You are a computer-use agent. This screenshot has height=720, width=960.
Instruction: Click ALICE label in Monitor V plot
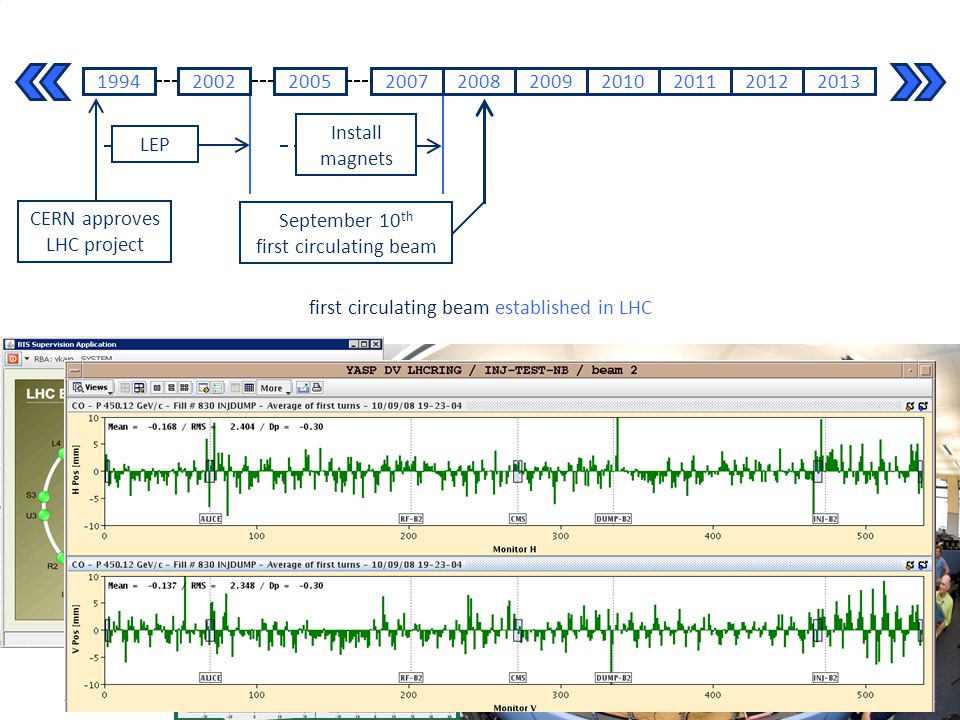pos(211,678)
